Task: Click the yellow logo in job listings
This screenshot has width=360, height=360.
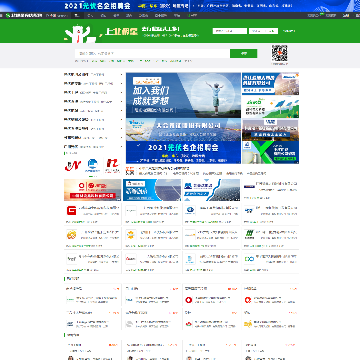Action: click(248, 324)
